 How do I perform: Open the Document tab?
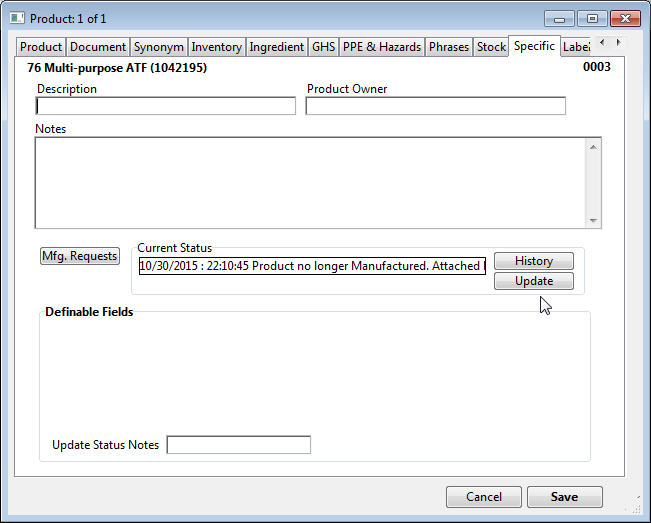pyautogui.click(x=98, y=47)
